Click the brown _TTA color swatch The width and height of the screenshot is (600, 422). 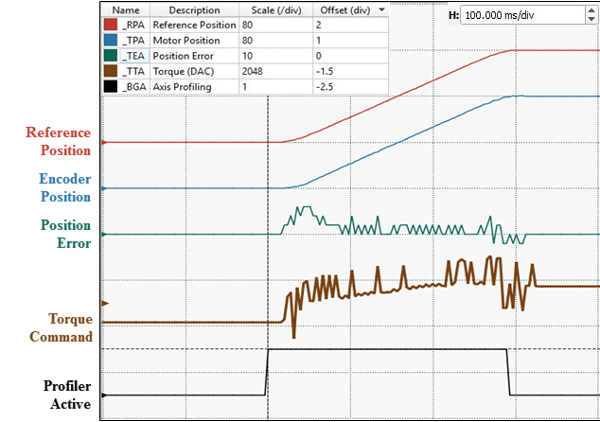(x=111, y=71)
